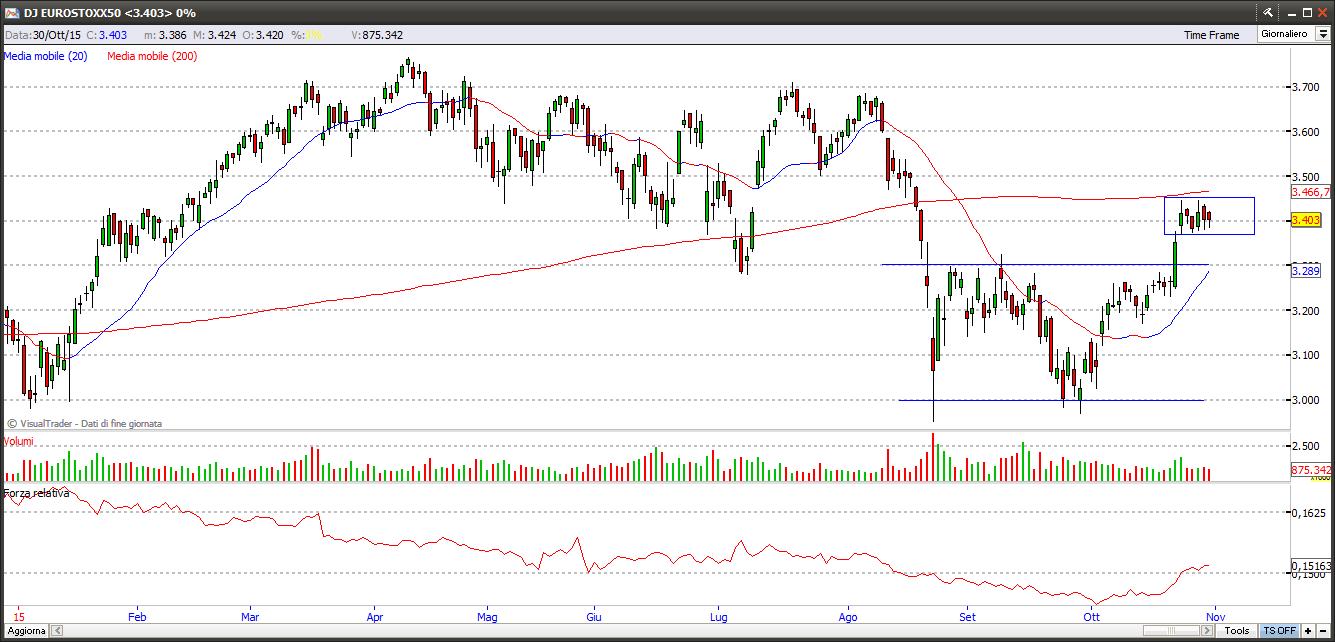
Task: Click the 0,15163 relative strength value tag
Action: (x=1311, y=565)
